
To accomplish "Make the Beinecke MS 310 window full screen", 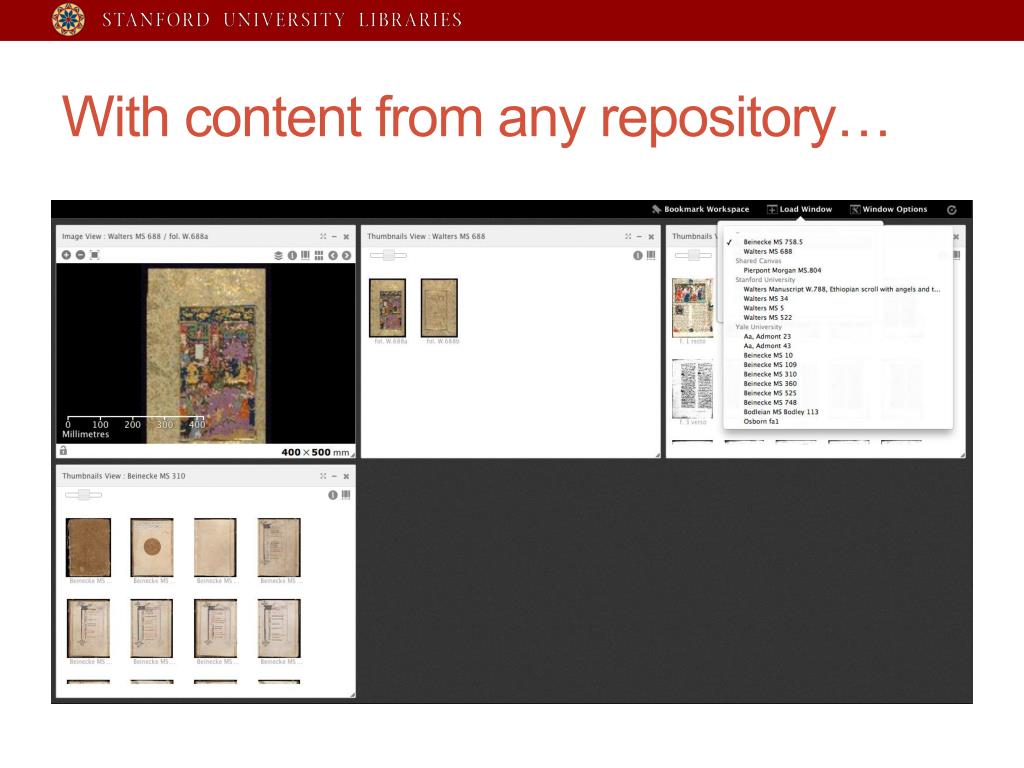I will 323,476.
